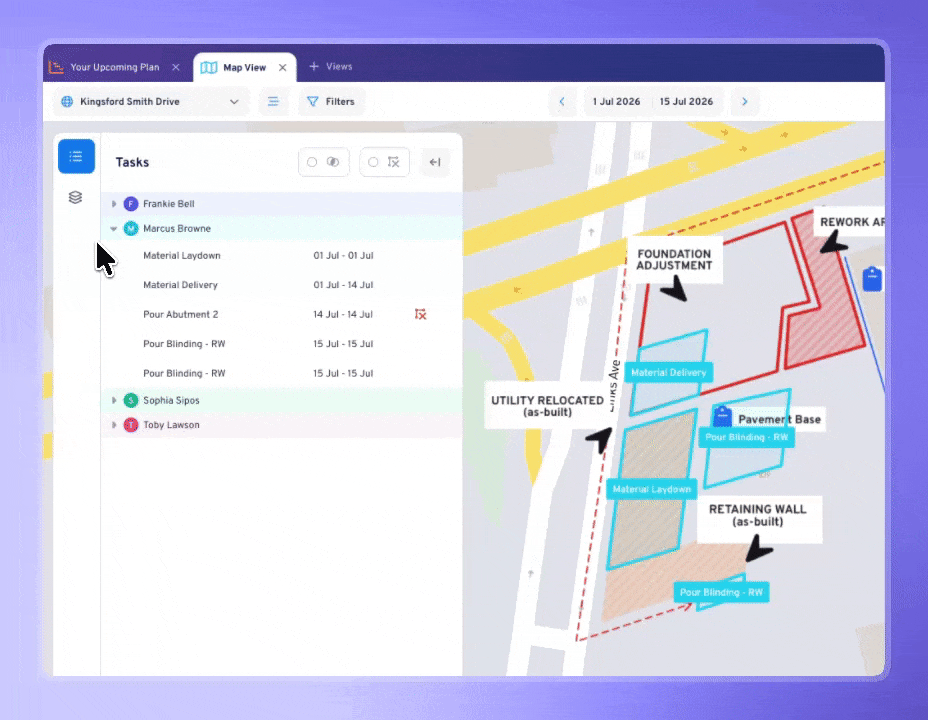
Task: Click the blue clipboard marker below REWORK label
Action: point(872,279)
